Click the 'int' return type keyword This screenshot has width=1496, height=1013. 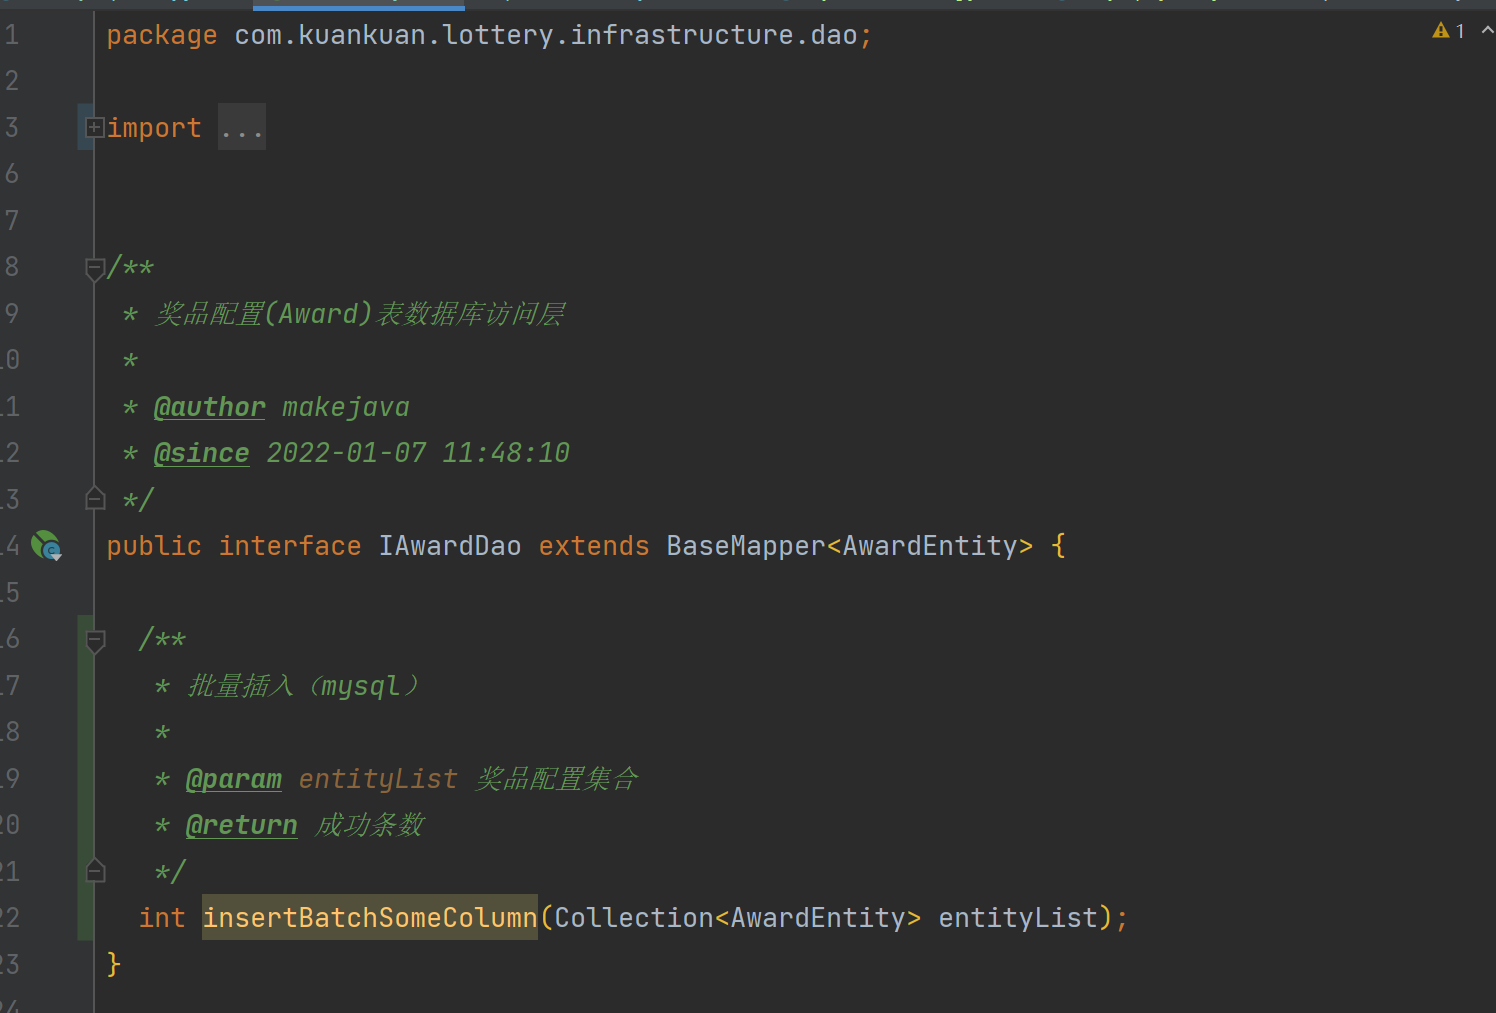point(162,917)
